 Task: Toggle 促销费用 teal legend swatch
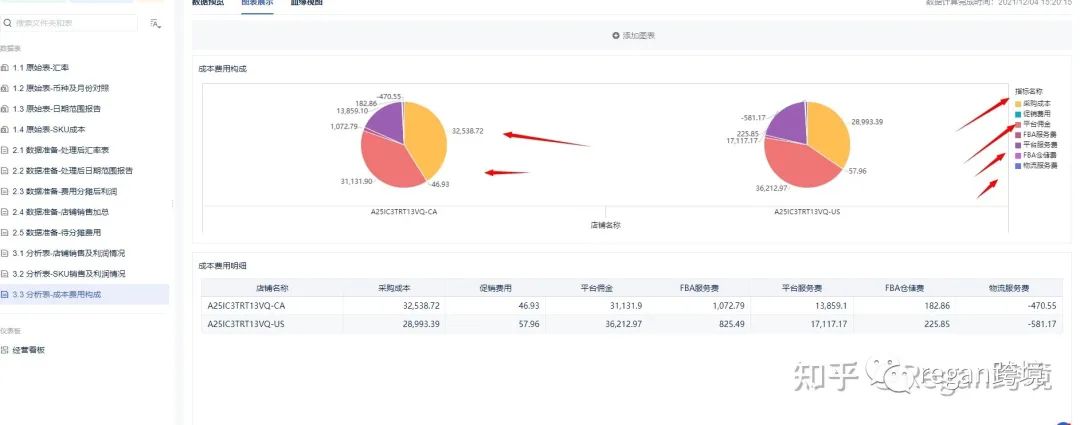(x=1019, y=114)
